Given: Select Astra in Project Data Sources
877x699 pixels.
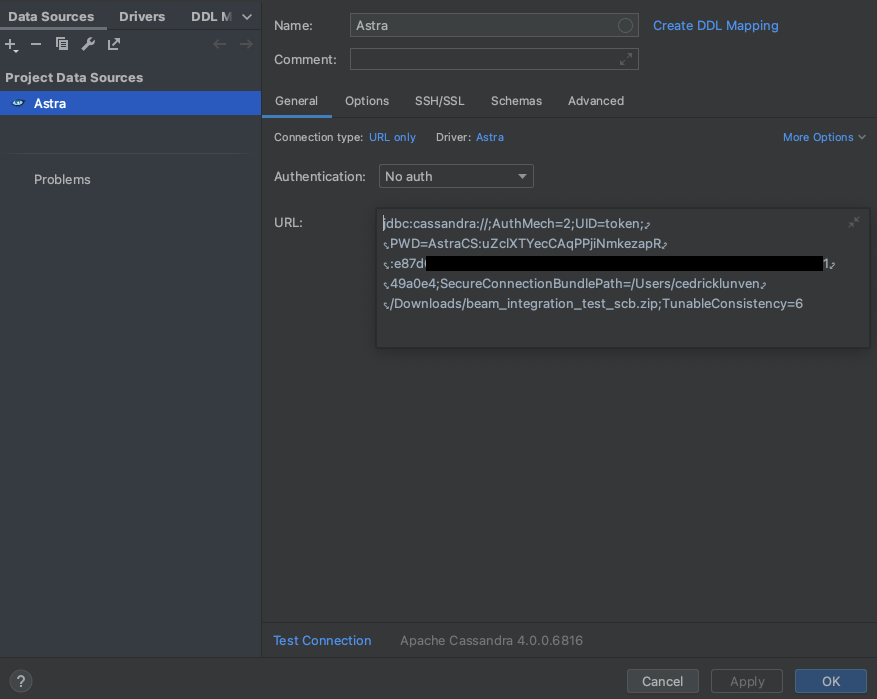Looking at the screenshot, I should coord(130,103).
